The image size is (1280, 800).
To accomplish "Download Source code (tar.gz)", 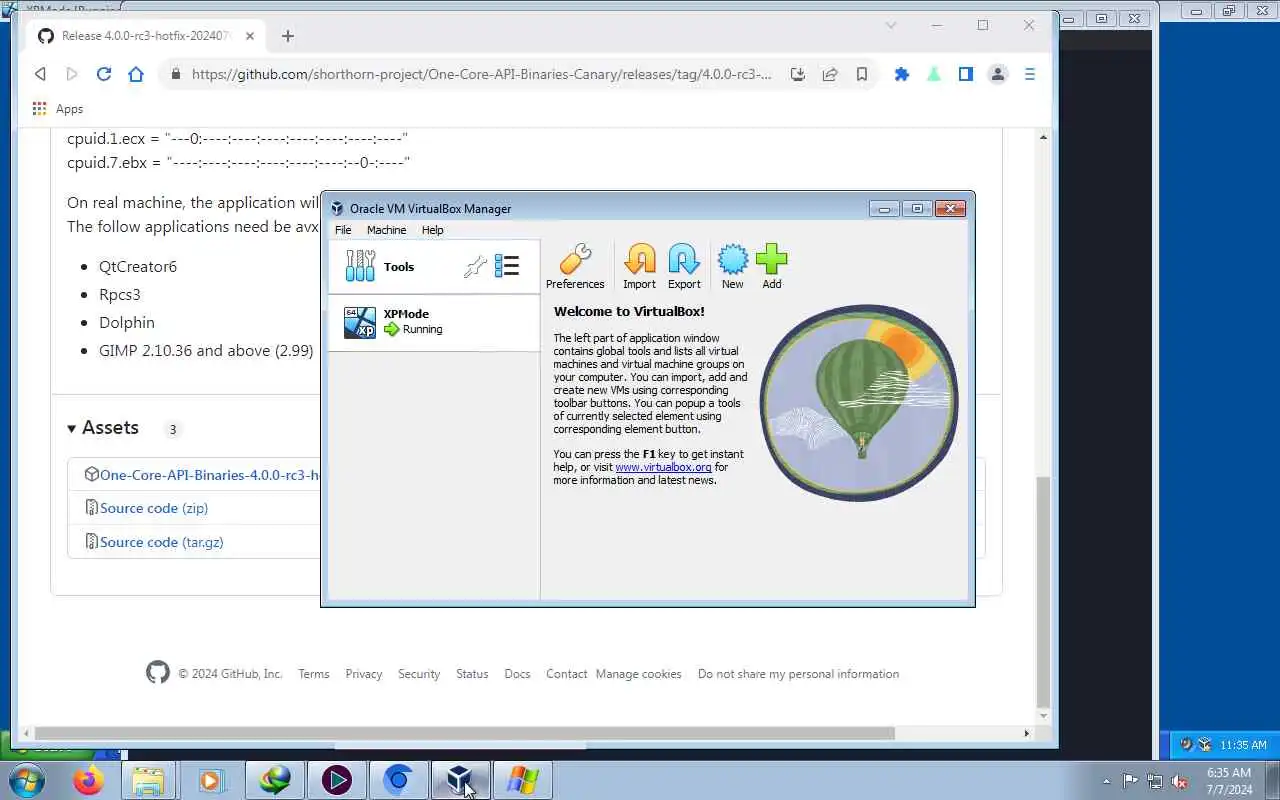I will [162, 542].
